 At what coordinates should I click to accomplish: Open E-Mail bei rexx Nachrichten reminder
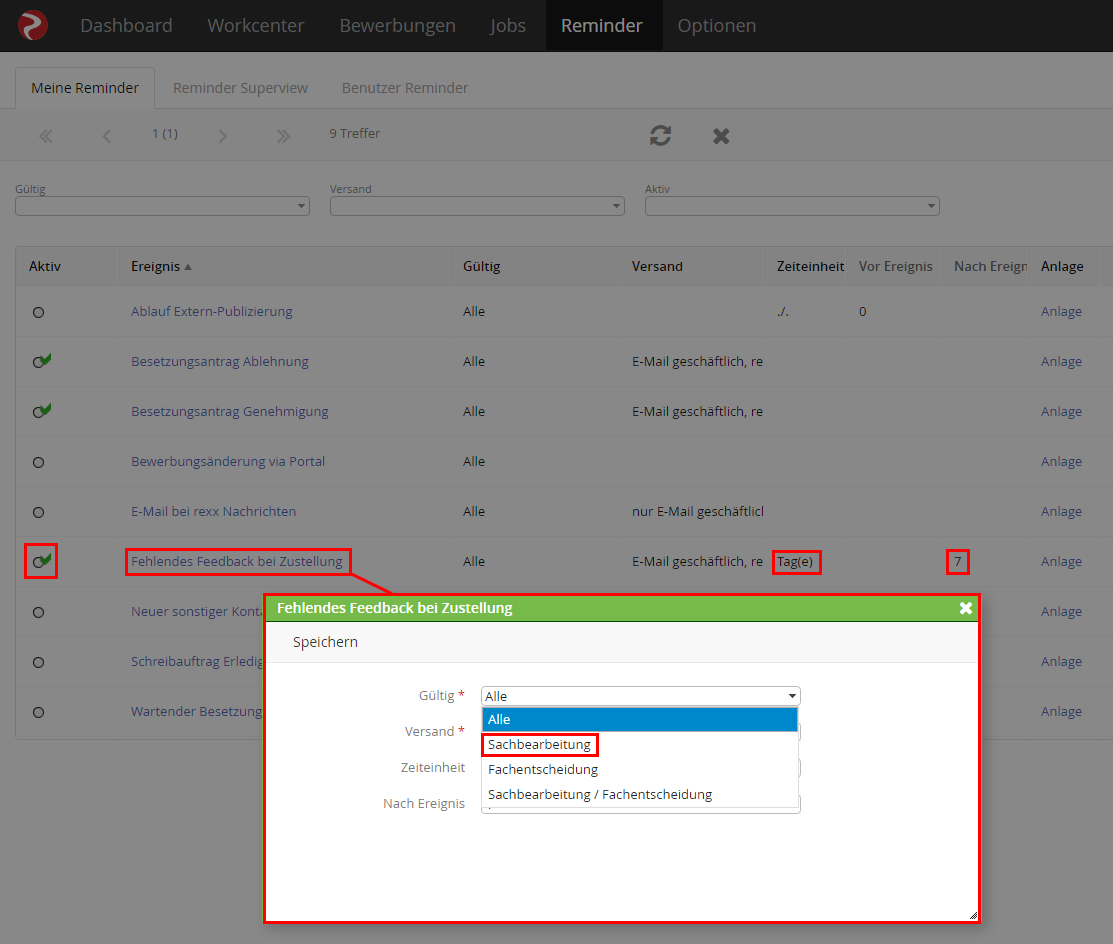[213, 512]
